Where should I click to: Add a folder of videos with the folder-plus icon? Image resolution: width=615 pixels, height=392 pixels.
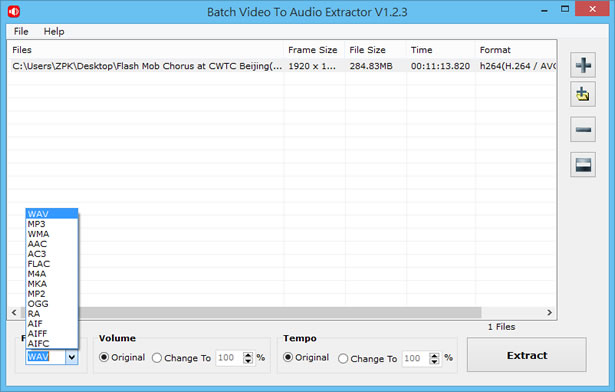point(583,94)
